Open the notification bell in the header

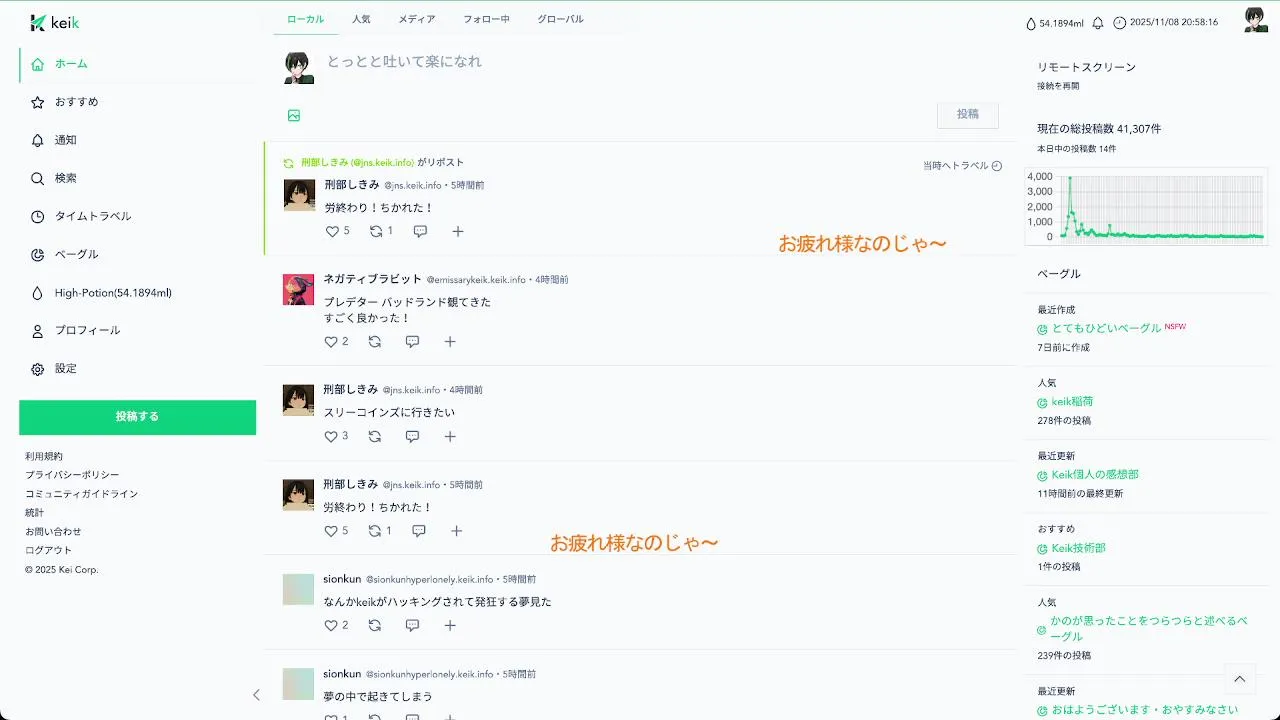[1098, 23]
